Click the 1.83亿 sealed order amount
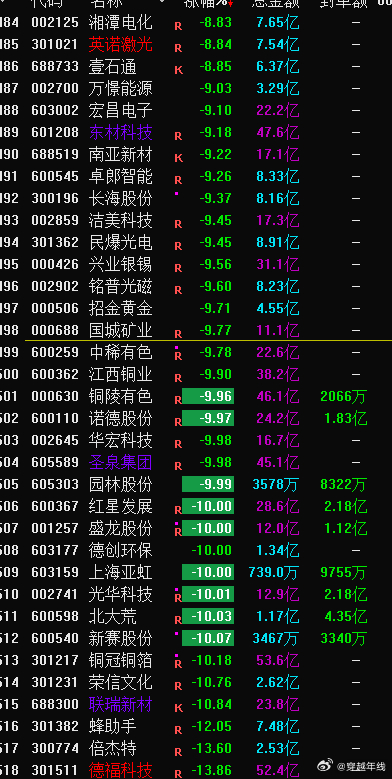This screenshot has height=779, width=392. click(346, 418)
